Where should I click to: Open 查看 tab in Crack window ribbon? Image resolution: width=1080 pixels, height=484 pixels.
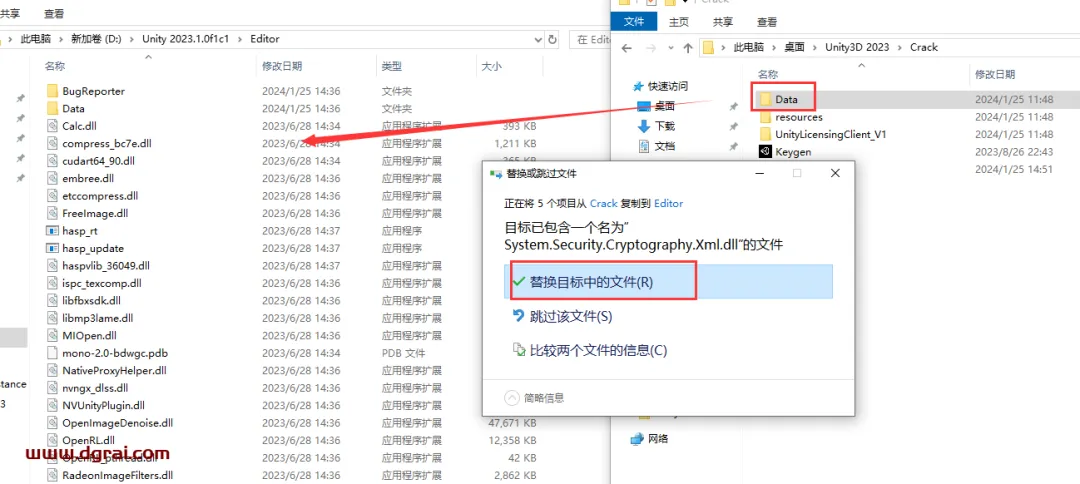tap(767, 22)
